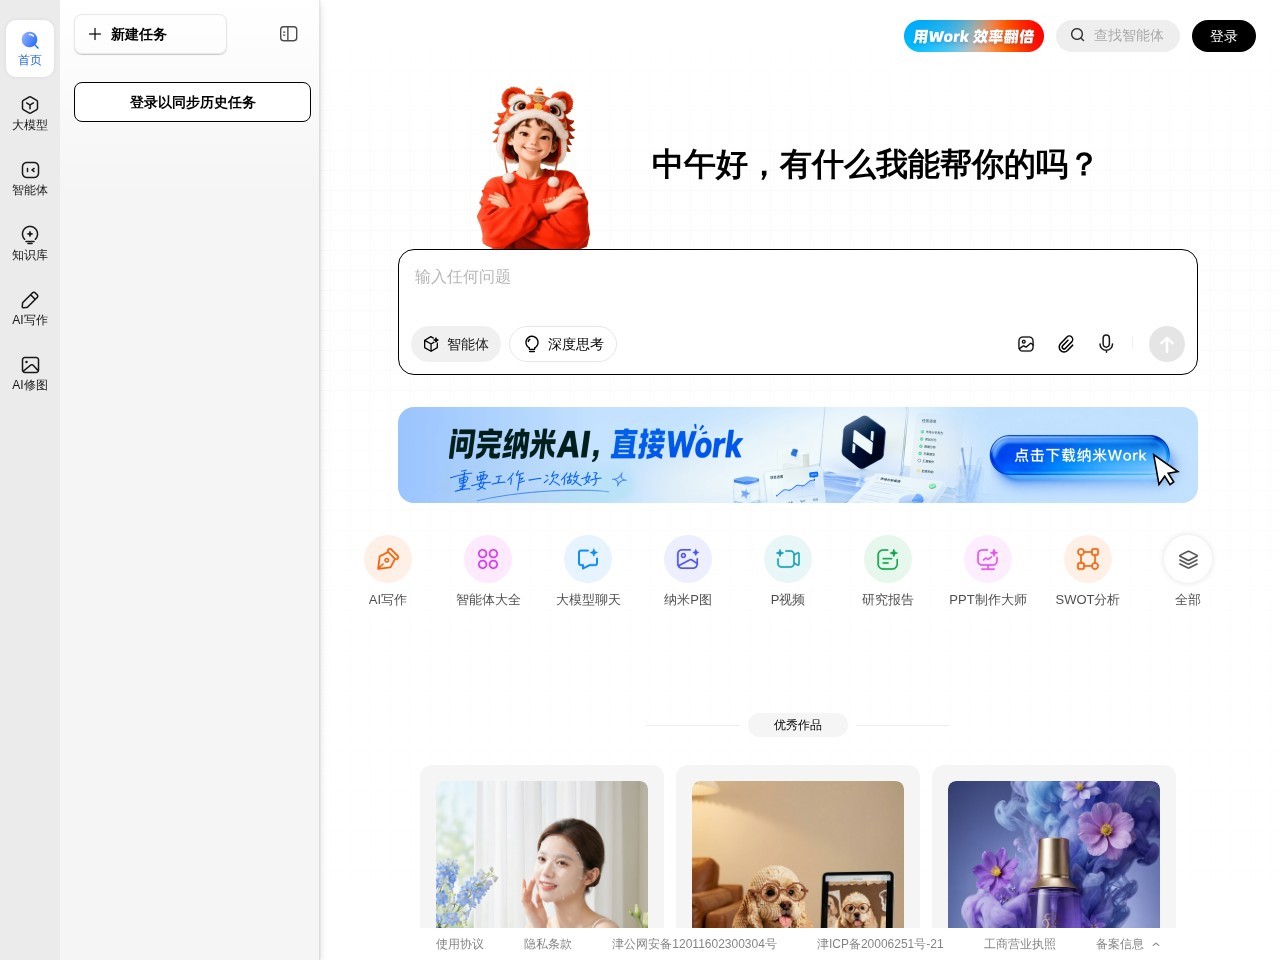This screenshot has height=960, width=1280.
Task: Collapse the sidebar panel icon
Action: click(x=289, y=34)
